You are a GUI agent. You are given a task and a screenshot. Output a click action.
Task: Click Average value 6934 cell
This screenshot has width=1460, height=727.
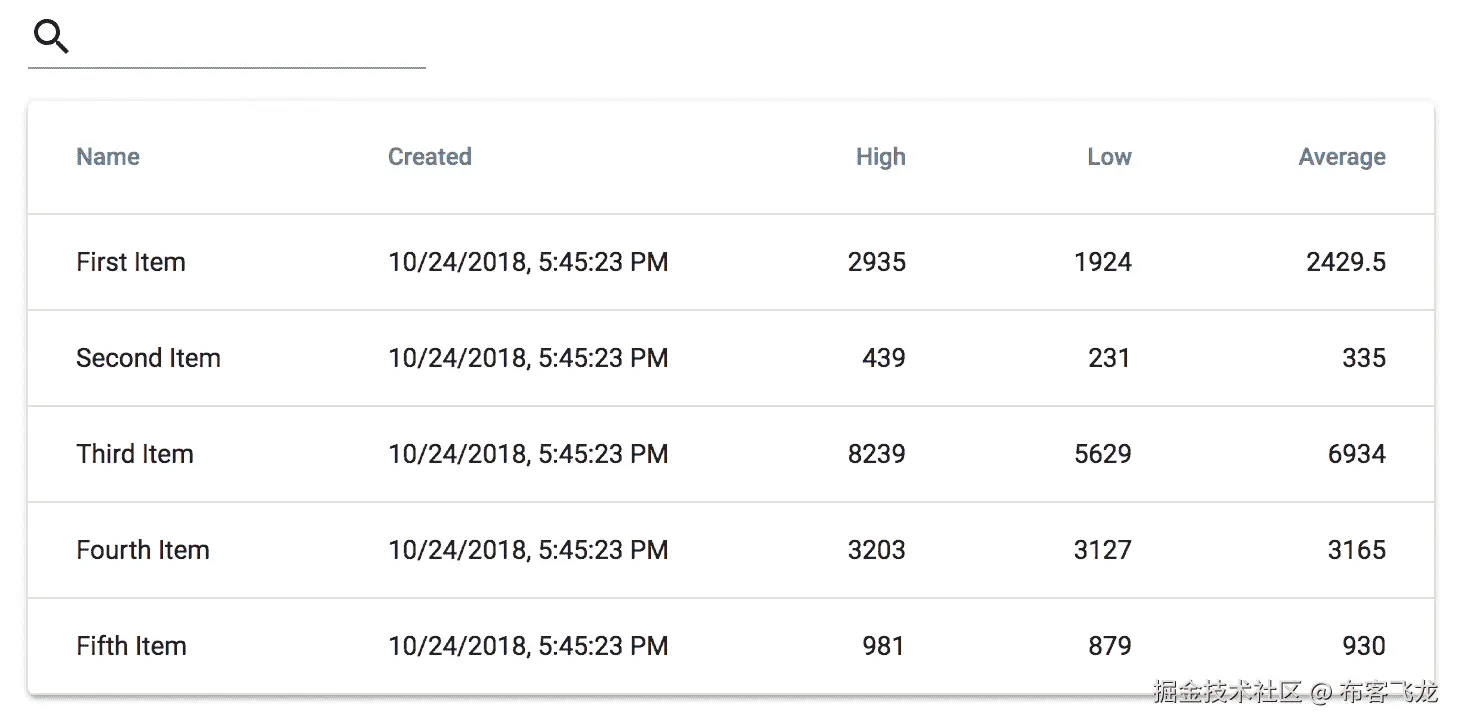(1356, 454)
